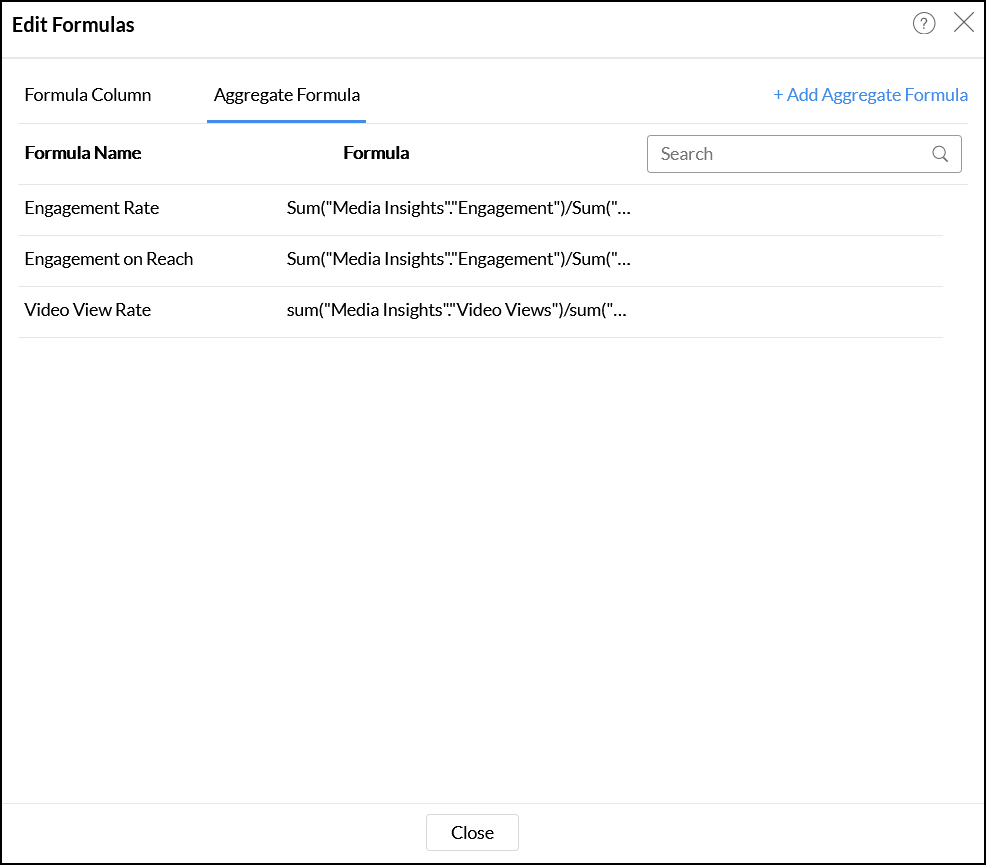Select the Engagement on Reach formula name
This screenshot has height=865, width=986.
point(109,259)
